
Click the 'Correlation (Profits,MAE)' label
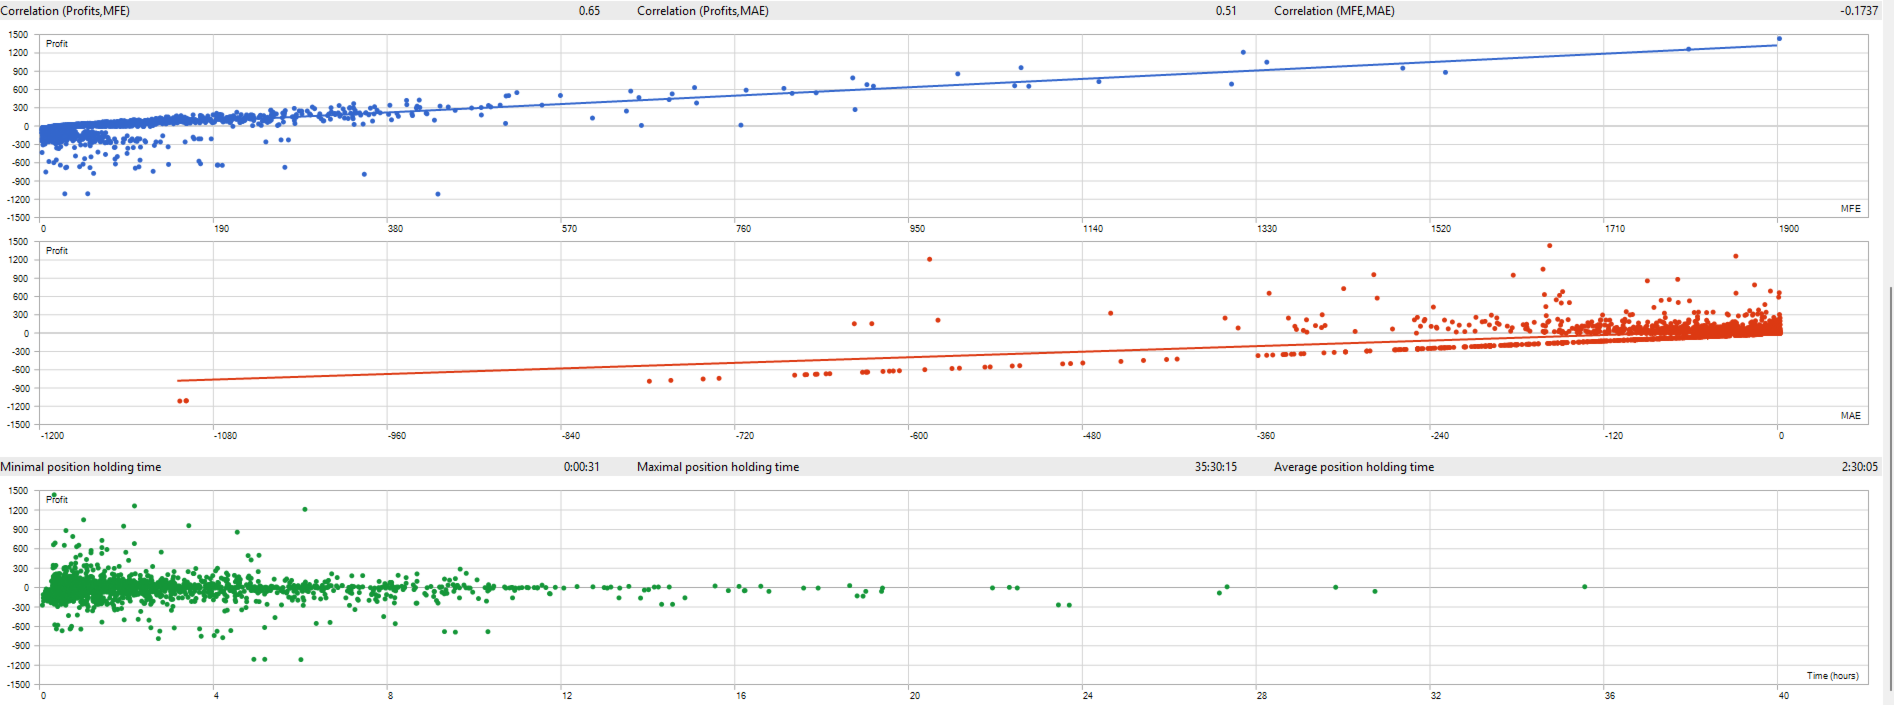point(703,11)
